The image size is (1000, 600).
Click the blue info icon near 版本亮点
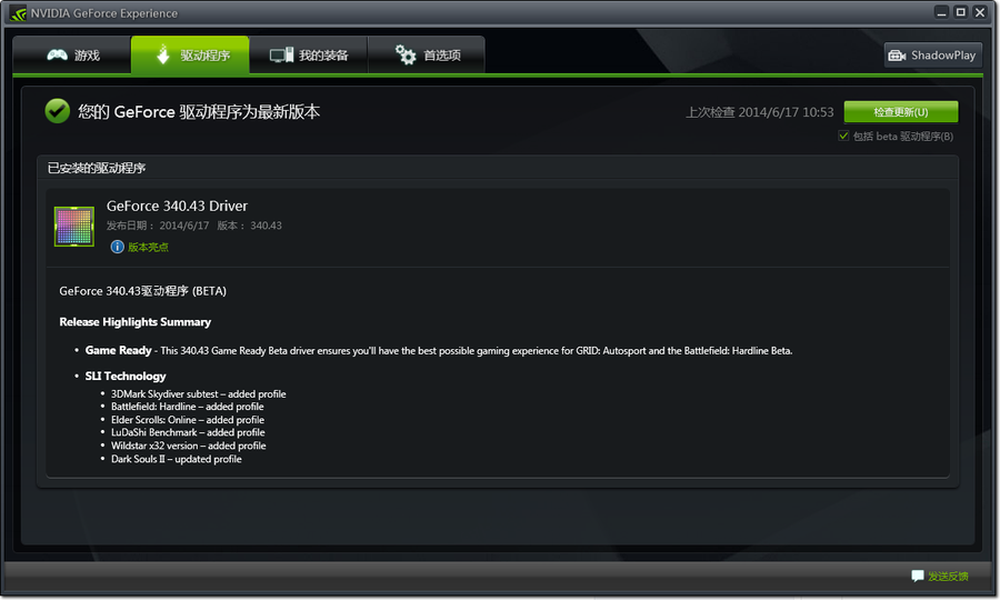(x=117, y=247)
